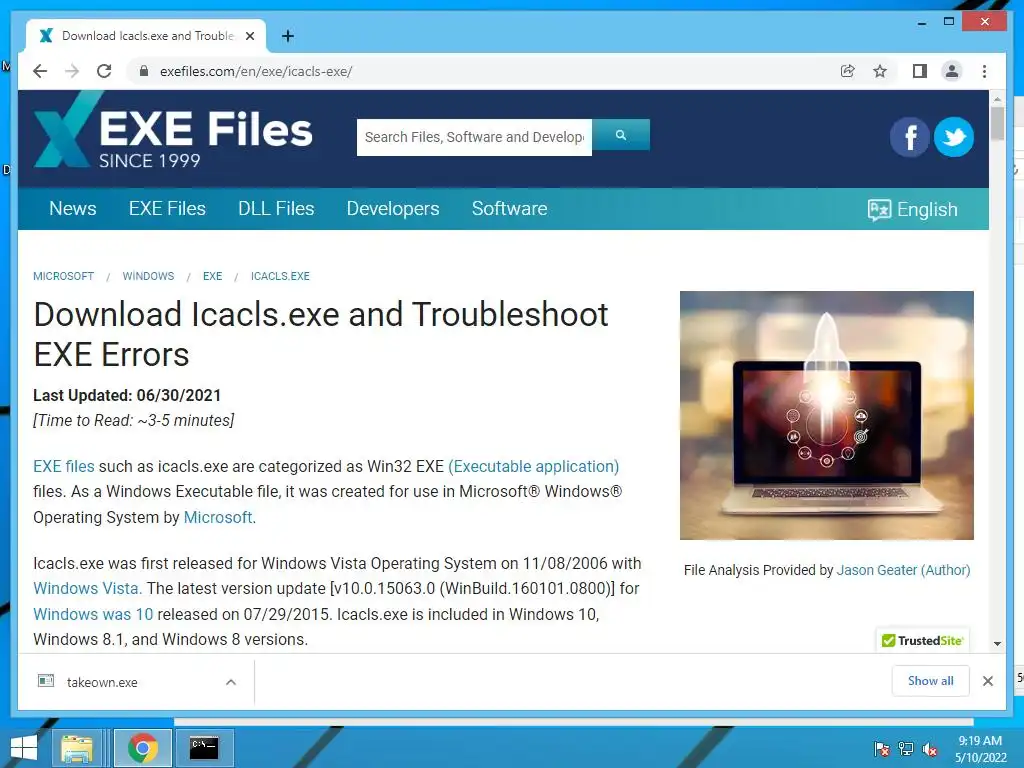
Task: Focus the Search Files search box
Action: pyautogui.click(x=474, y=137)
